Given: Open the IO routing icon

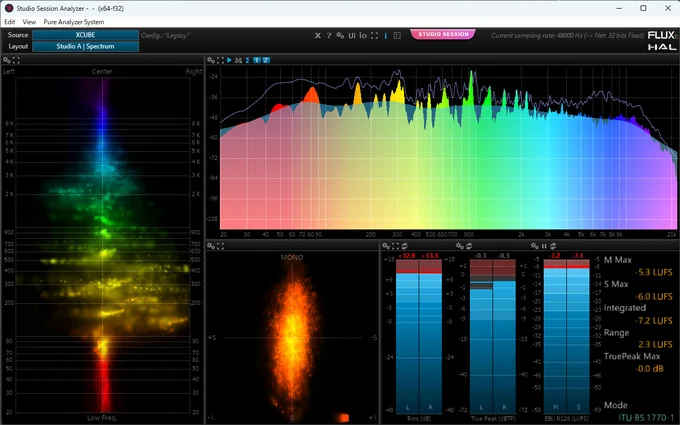Looking at the screenshot, I should (x=363, y=36).
